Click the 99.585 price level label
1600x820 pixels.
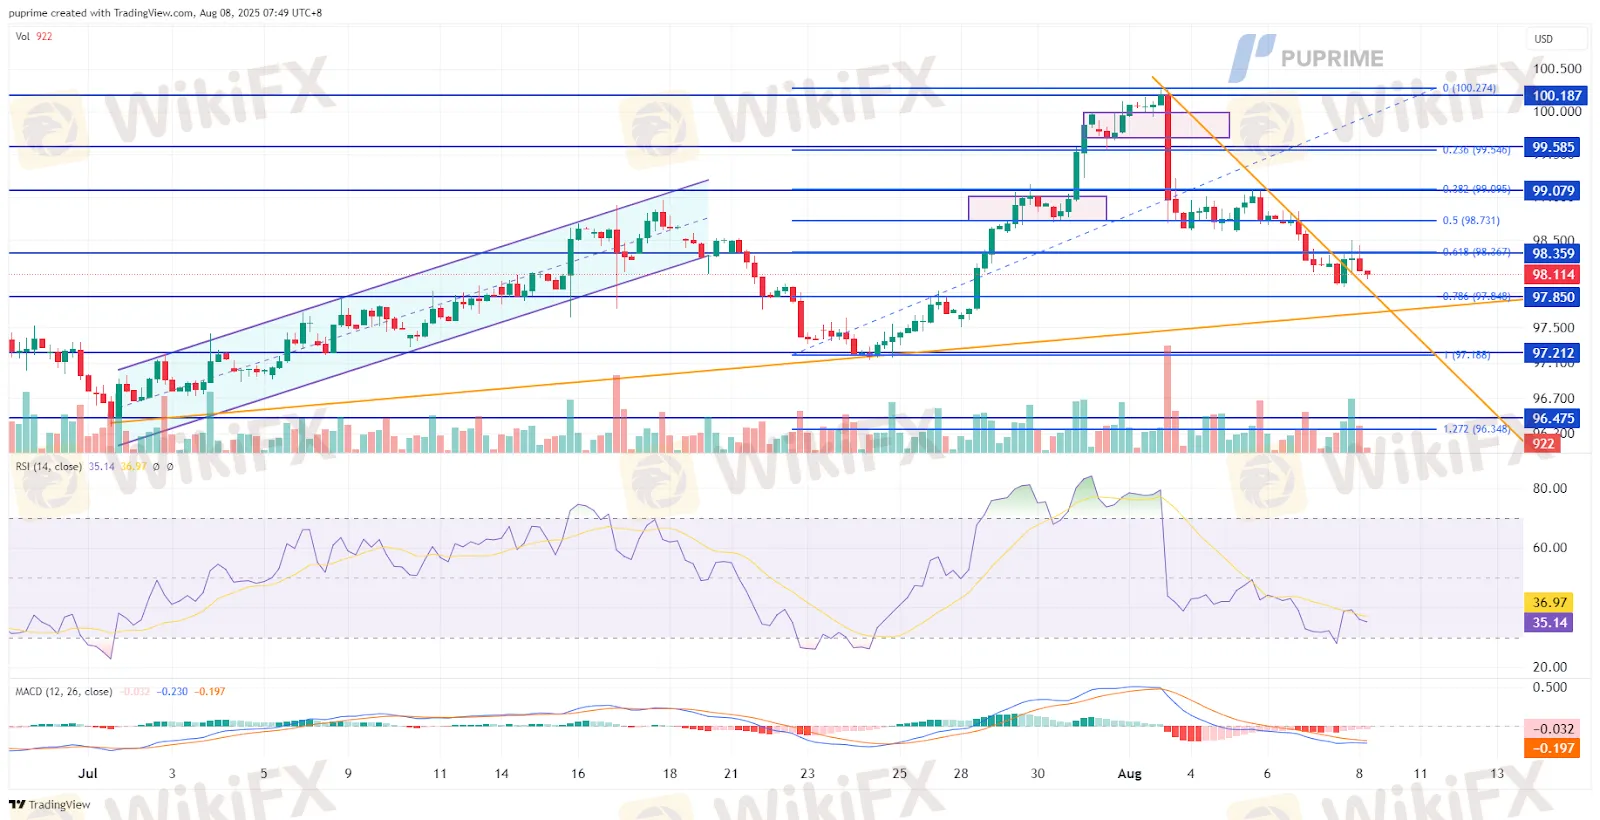tap(1553, 147)
